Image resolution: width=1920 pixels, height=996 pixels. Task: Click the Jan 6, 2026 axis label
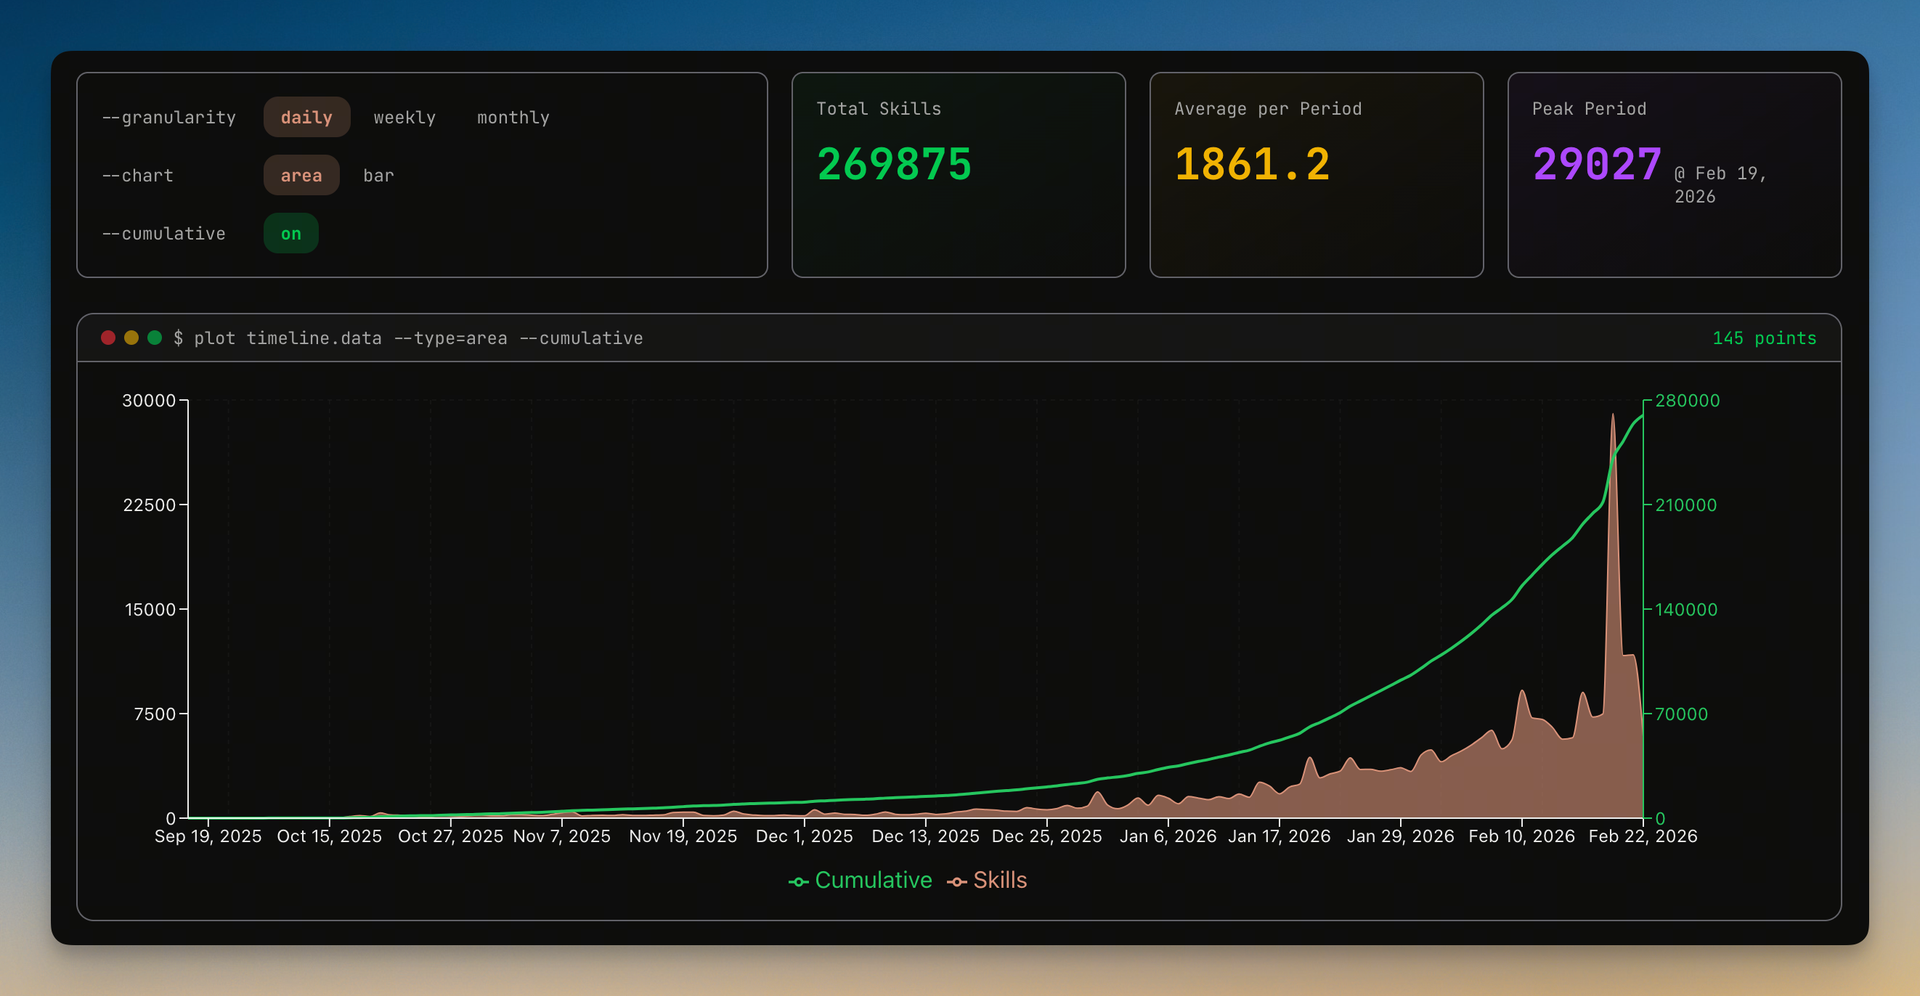(1168, 836)
